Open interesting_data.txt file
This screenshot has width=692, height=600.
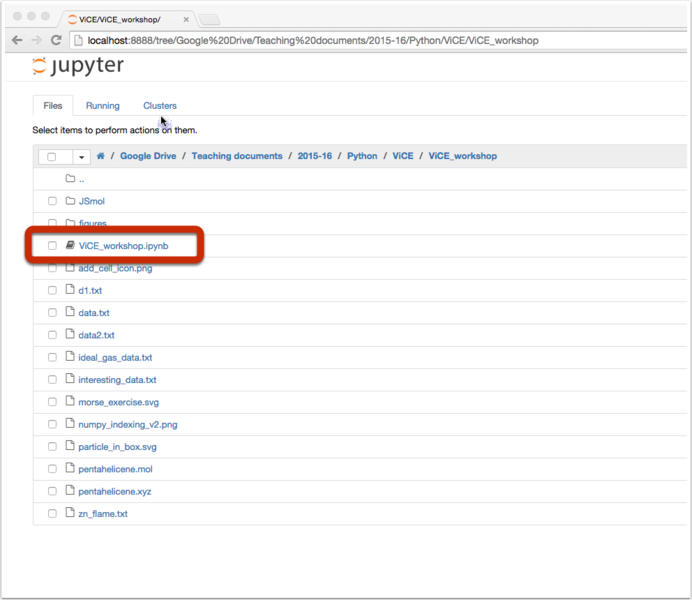pyautogui.click(x=117, y=380)
